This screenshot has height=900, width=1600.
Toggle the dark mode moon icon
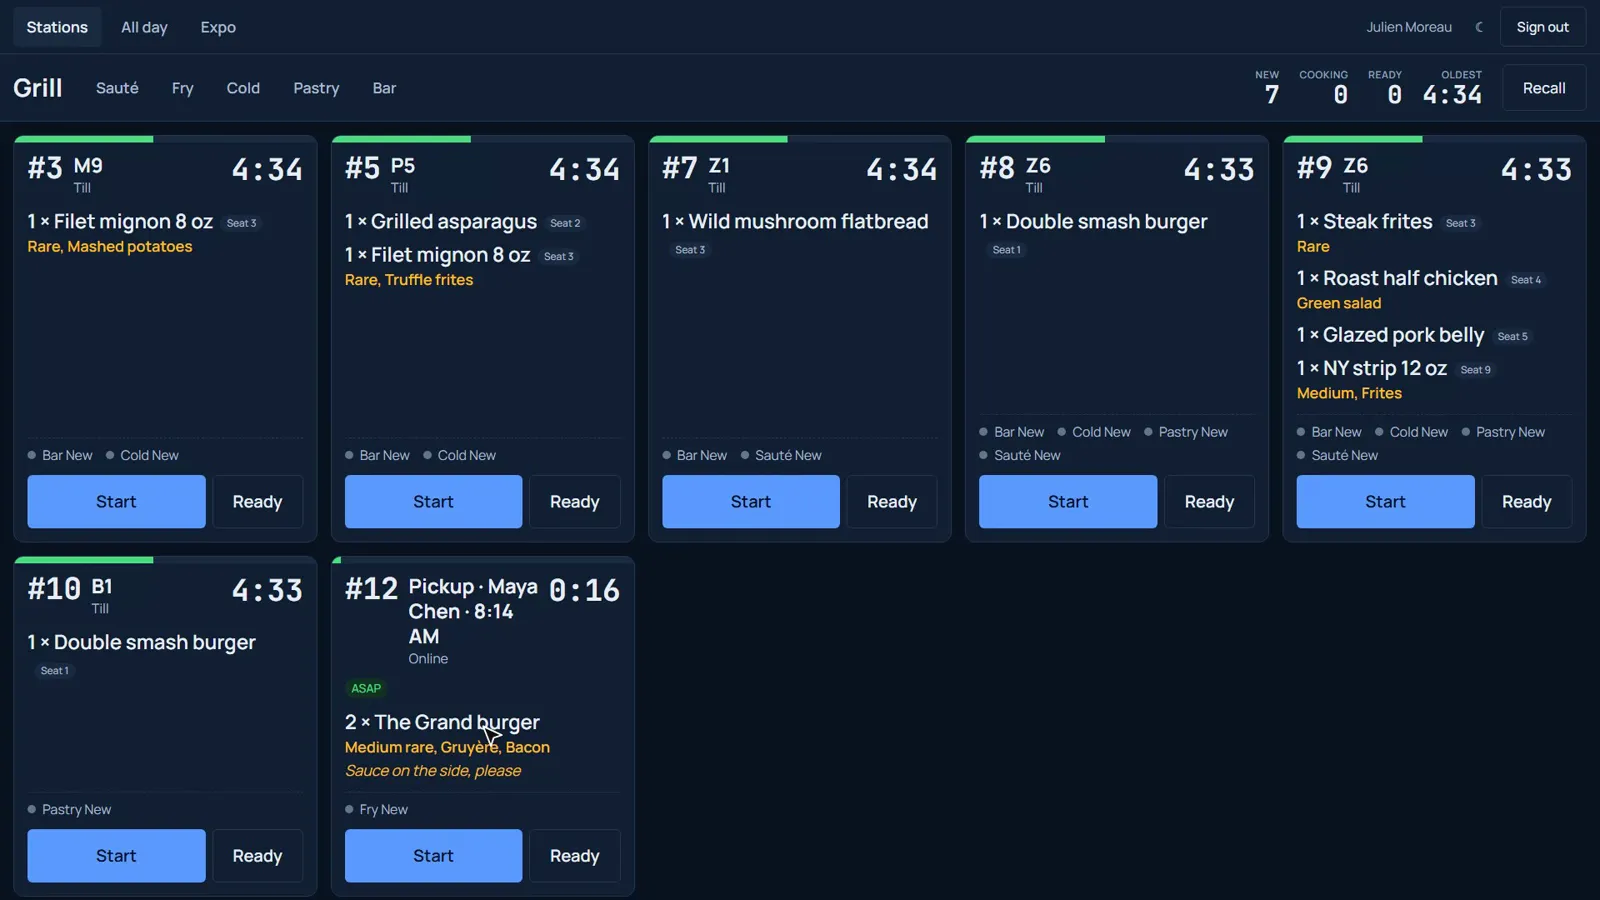tap(1479, 27)
